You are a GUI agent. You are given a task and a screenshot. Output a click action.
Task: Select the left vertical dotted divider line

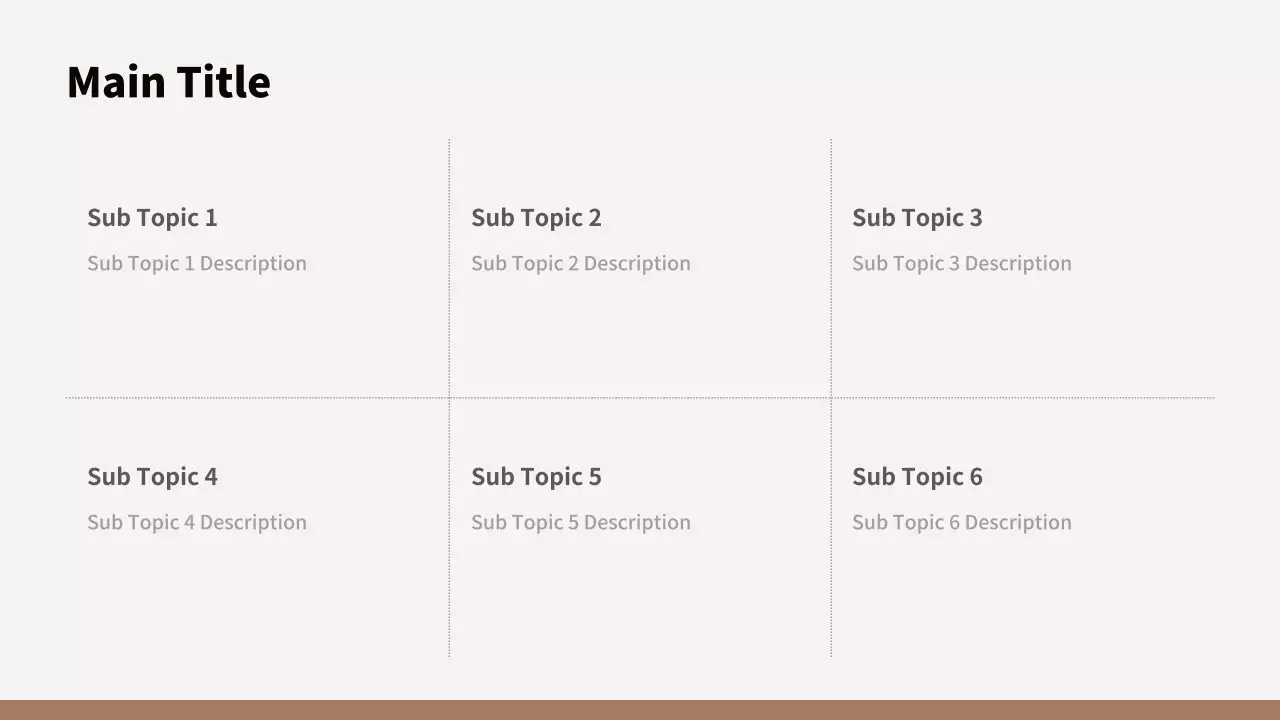449,300
